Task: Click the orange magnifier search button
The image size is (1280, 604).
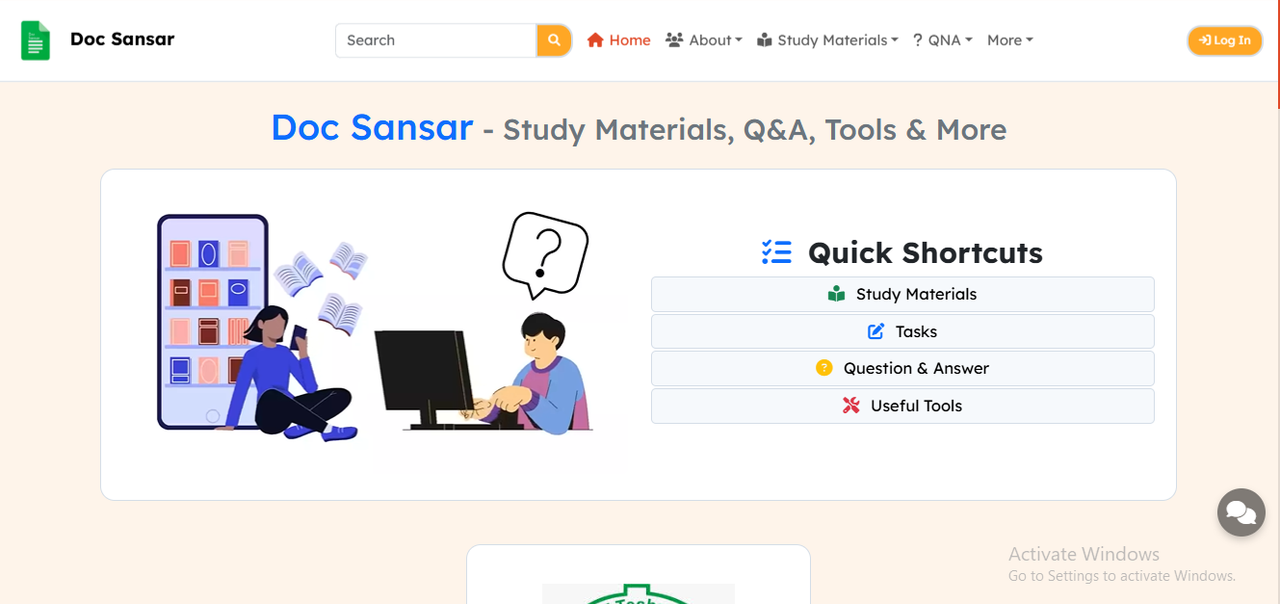Action: 554,40
